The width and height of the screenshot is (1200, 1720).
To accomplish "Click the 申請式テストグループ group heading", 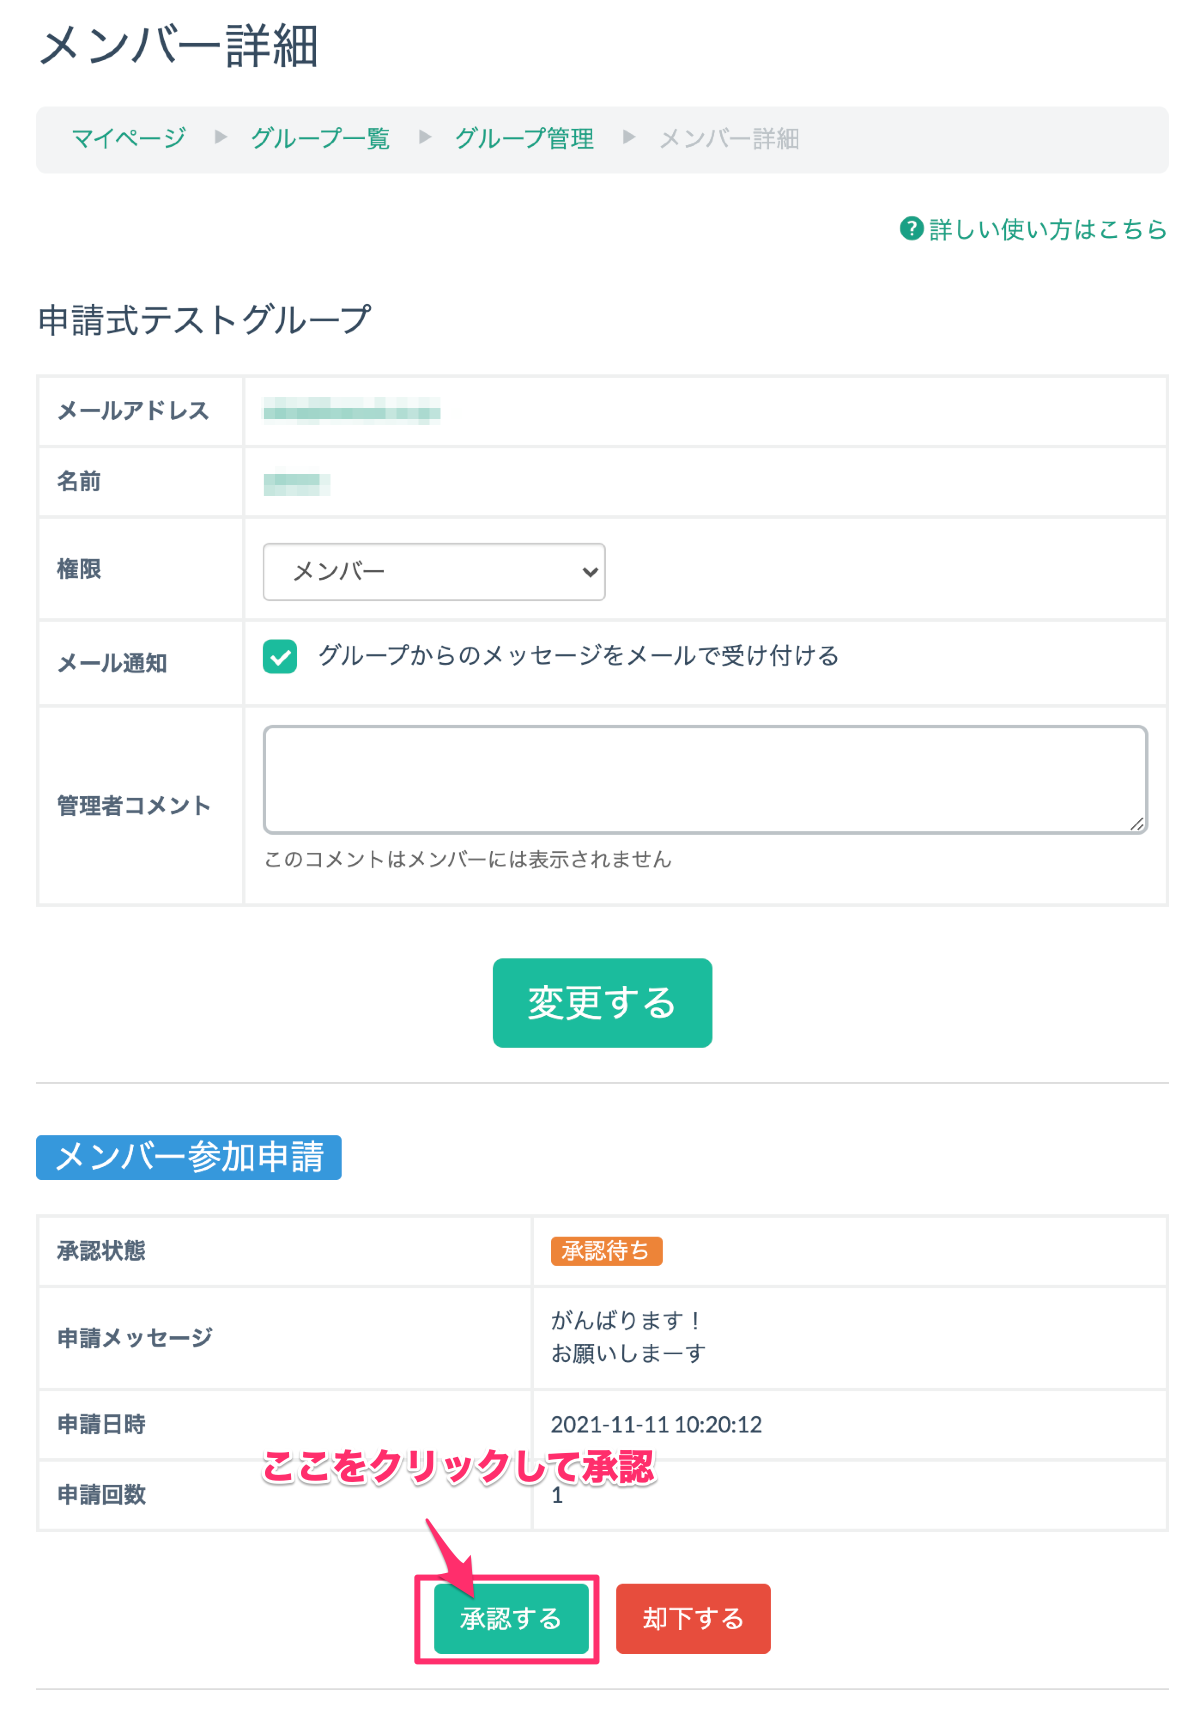I will pyautogui.click(x=204, y=320).
